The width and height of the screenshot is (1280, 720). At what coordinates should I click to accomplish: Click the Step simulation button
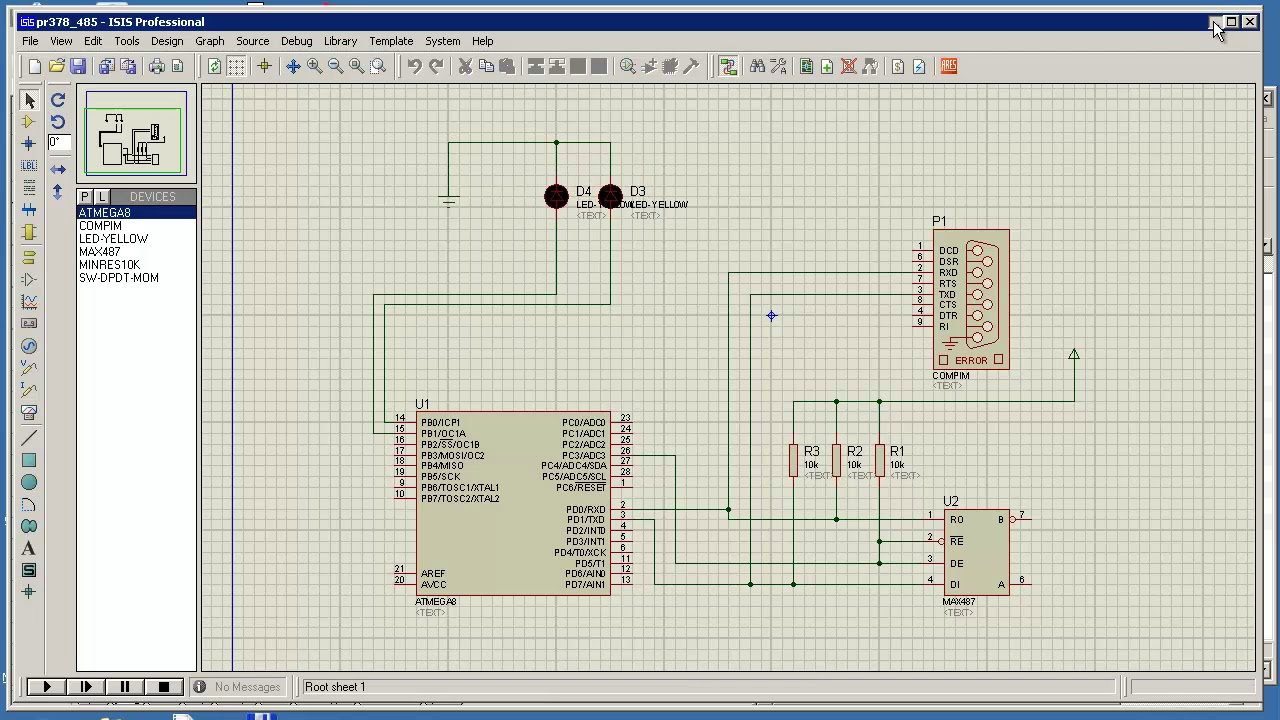click(x=86, y=687)
